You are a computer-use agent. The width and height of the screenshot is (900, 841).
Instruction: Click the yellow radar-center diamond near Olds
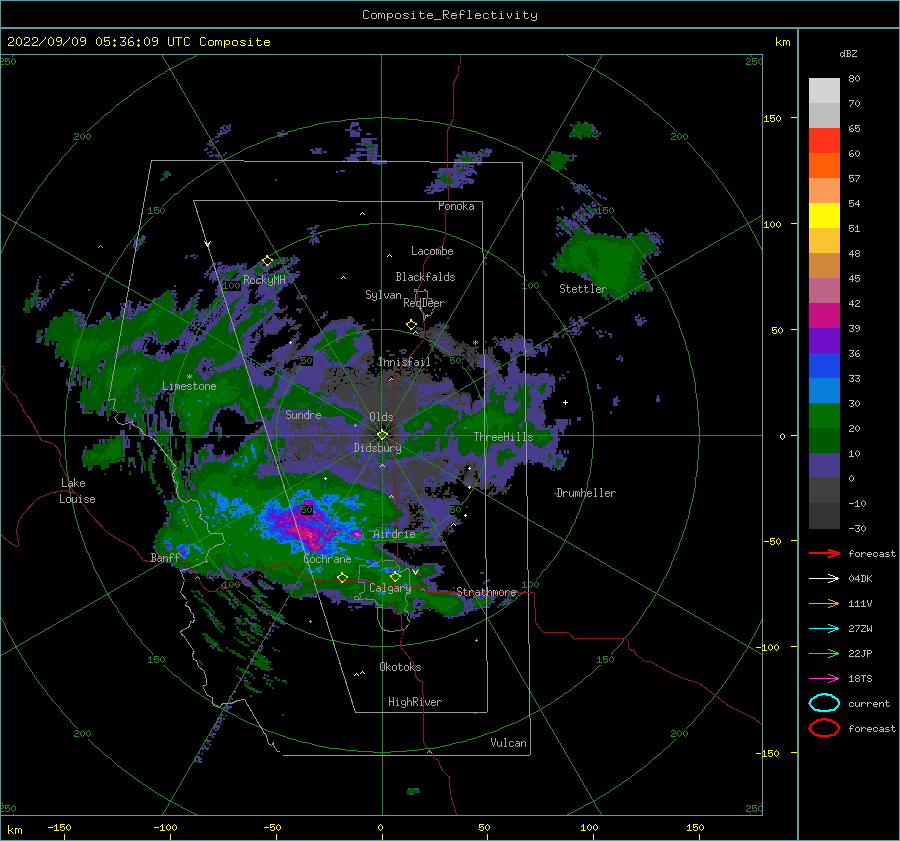pyautogui.click(x=382, y=435)
